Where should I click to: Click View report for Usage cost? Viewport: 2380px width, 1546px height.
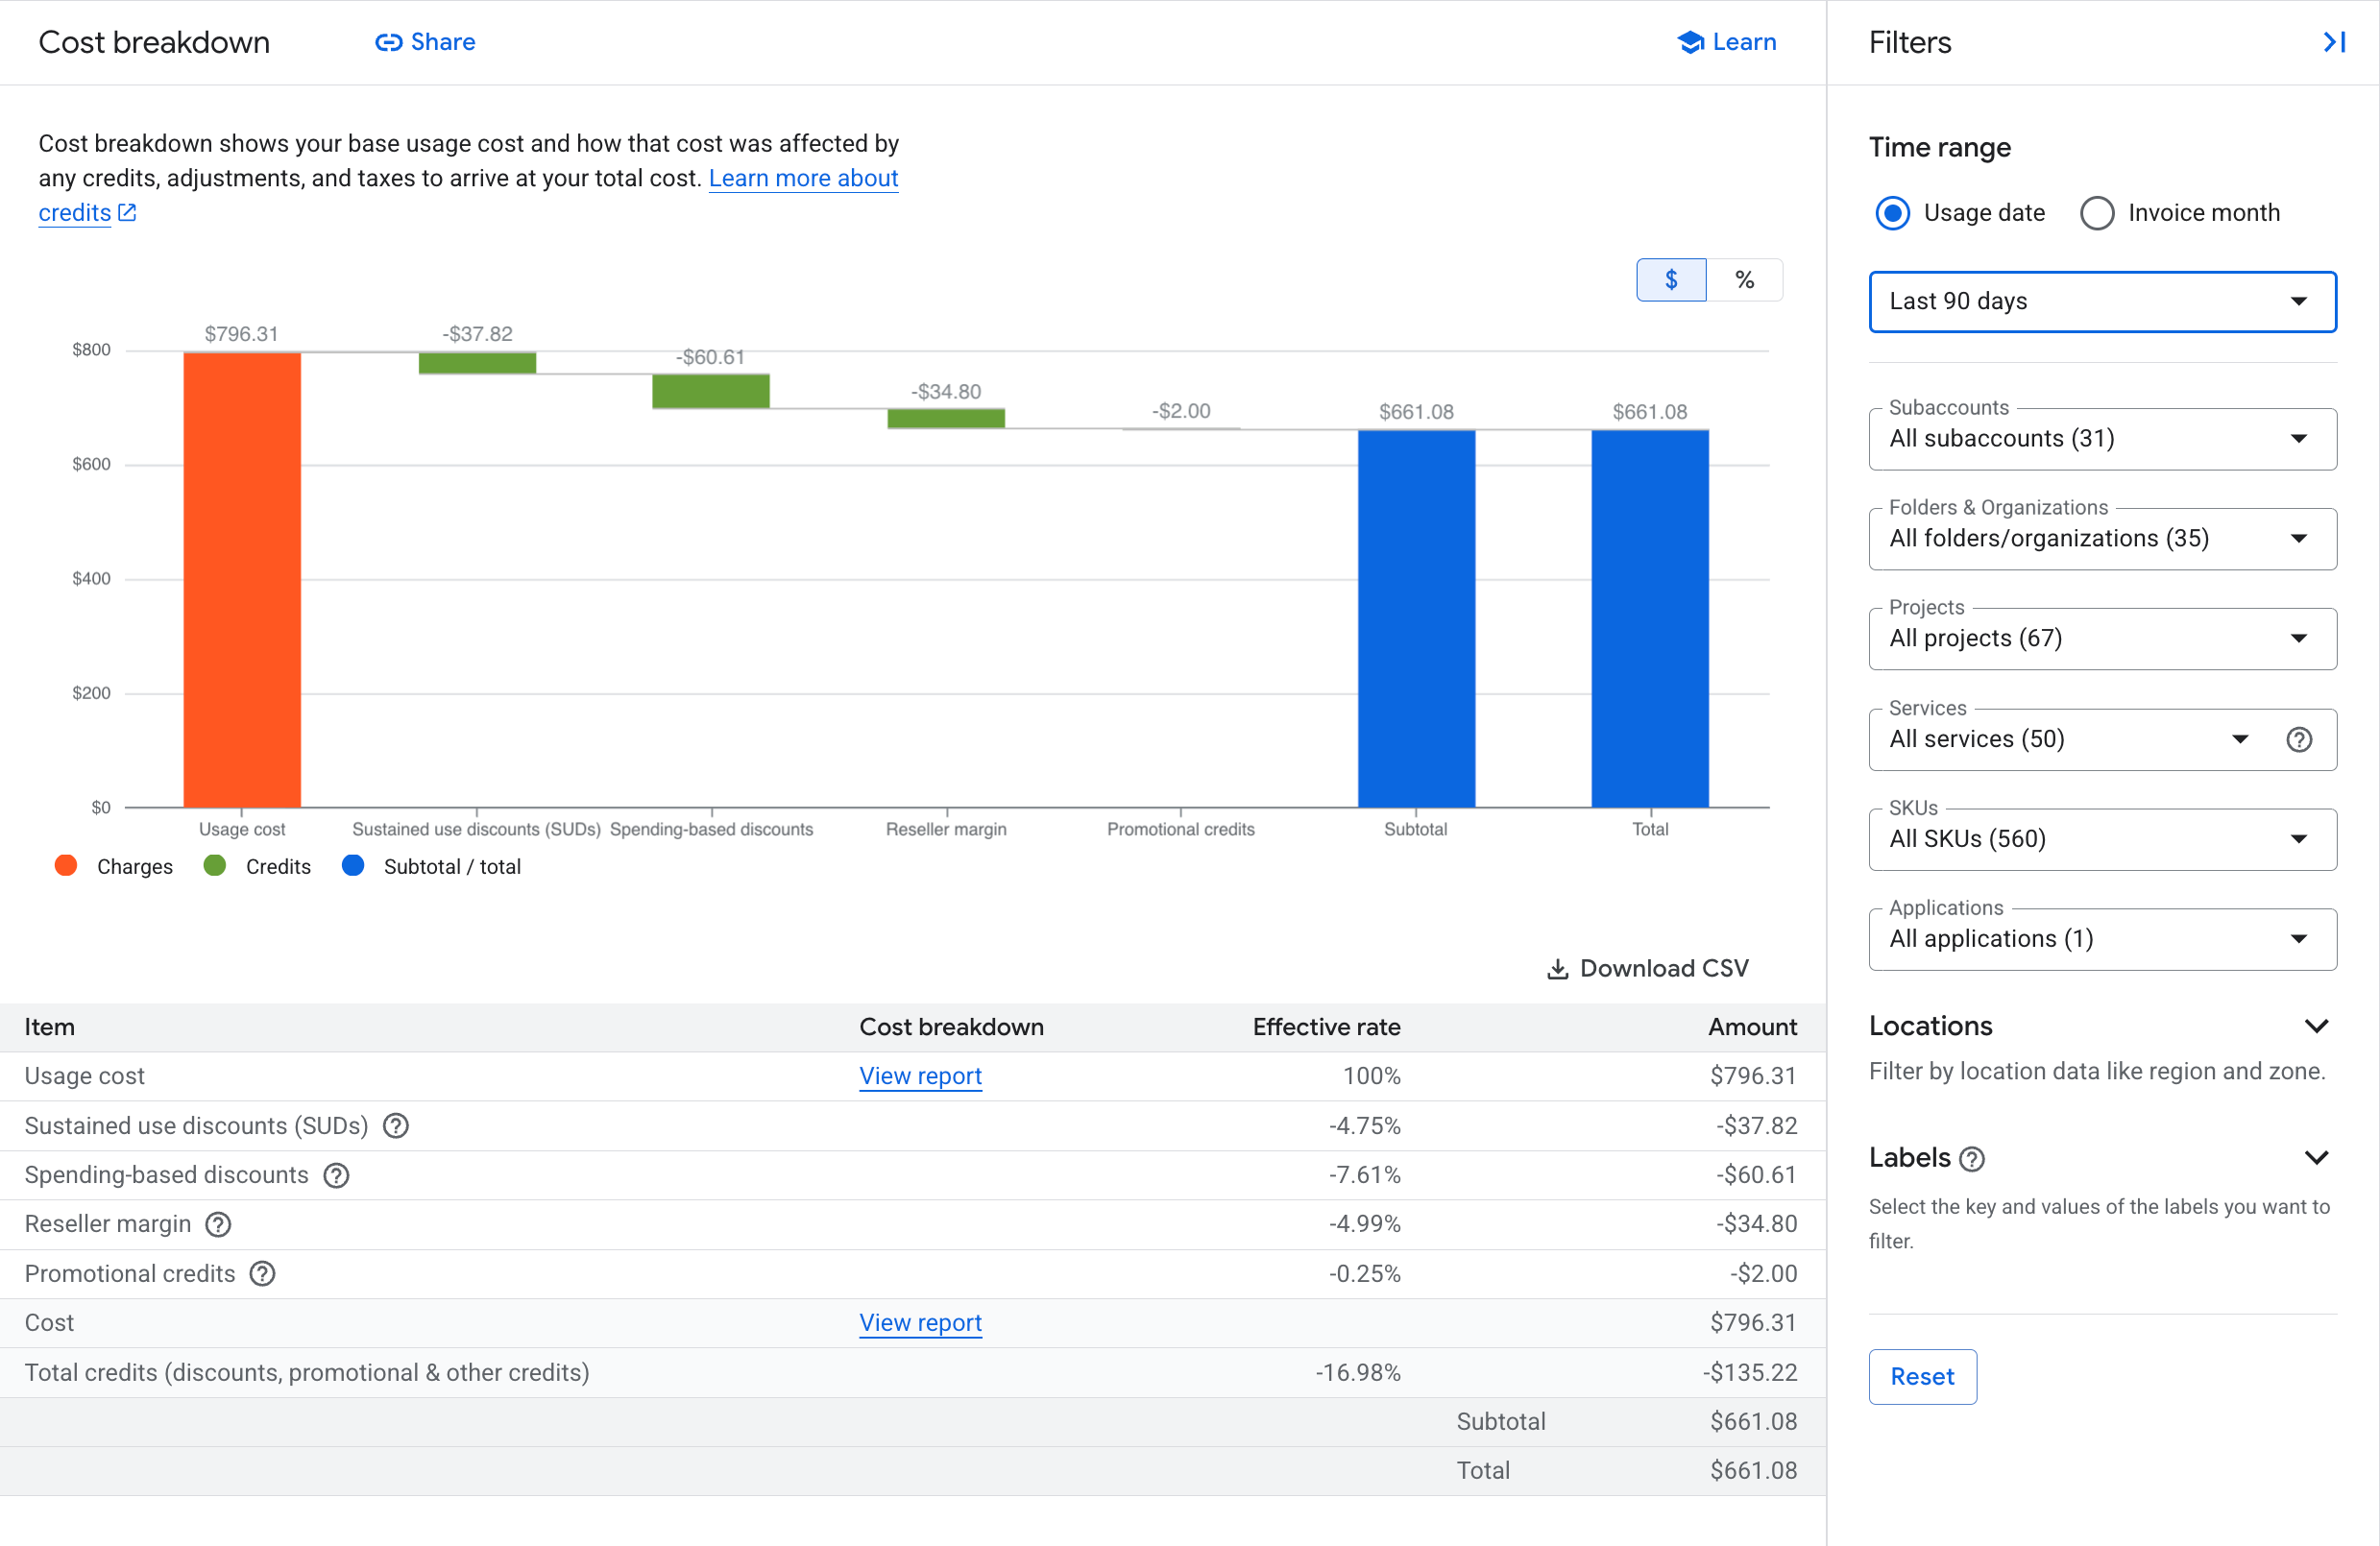[x=920, y=1076]
